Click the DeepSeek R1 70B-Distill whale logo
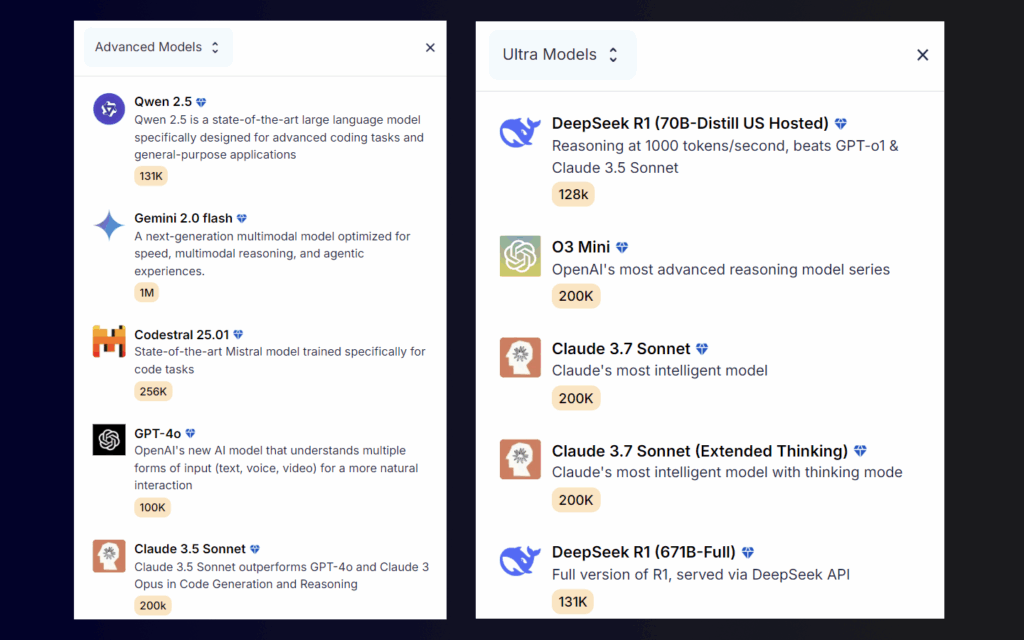 click(x=520, y=133)
